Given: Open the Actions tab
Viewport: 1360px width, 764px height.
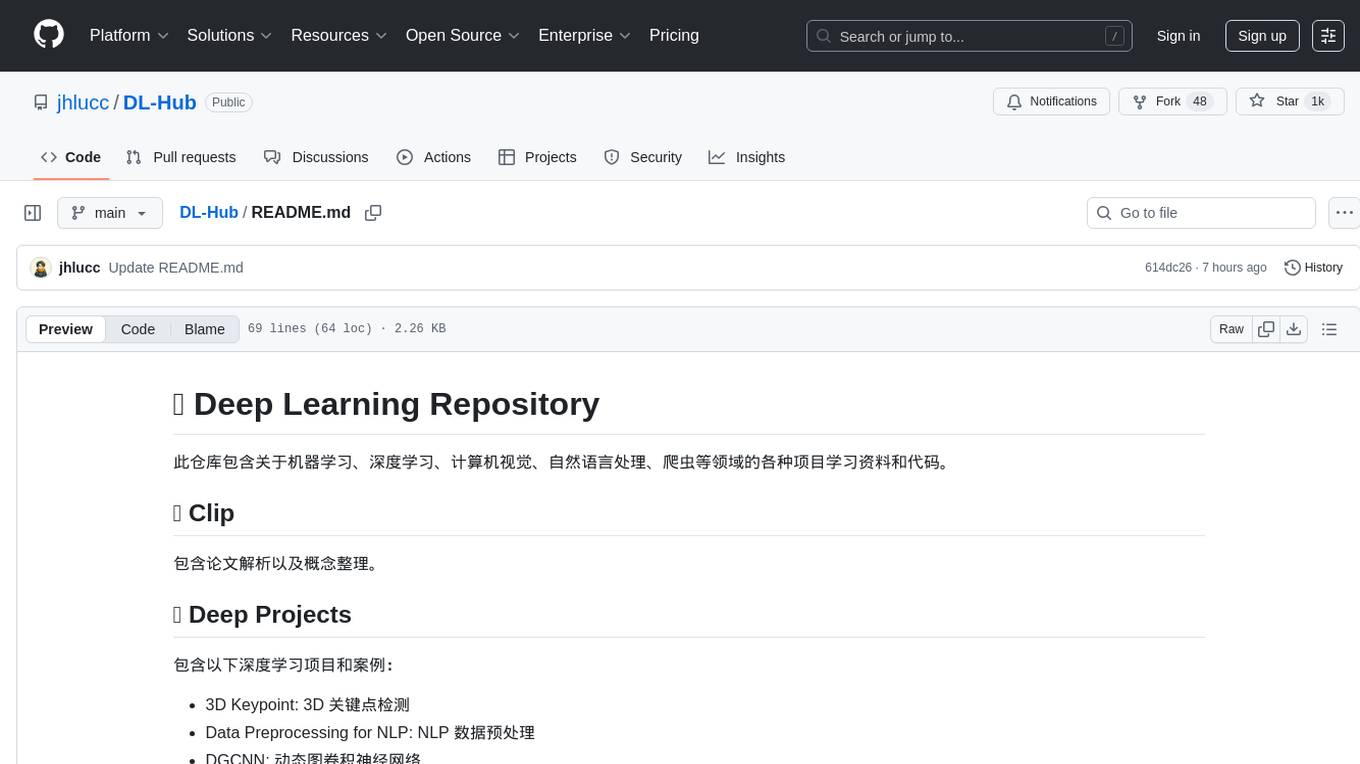Looking at the screenshot, I should (434, 157).
